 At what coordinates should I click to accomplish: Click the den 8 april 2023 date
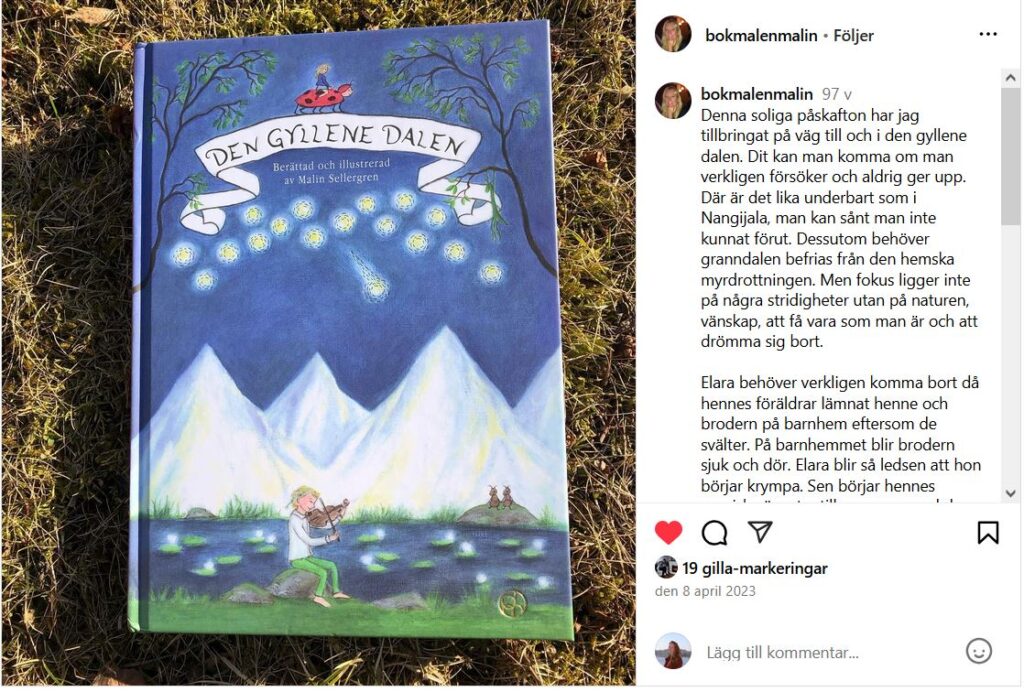(705, 591)
